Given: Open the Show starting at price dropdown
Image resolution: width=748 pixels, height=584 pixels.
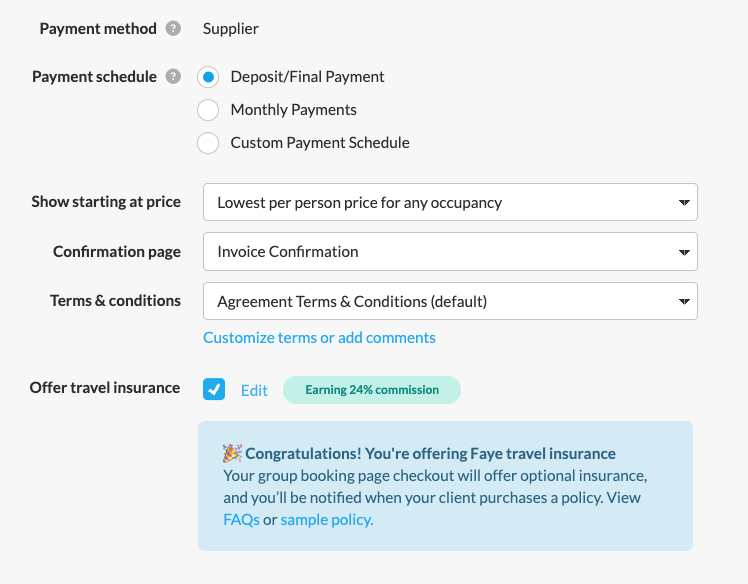Looking at the screenshot, I should [450, 202].
